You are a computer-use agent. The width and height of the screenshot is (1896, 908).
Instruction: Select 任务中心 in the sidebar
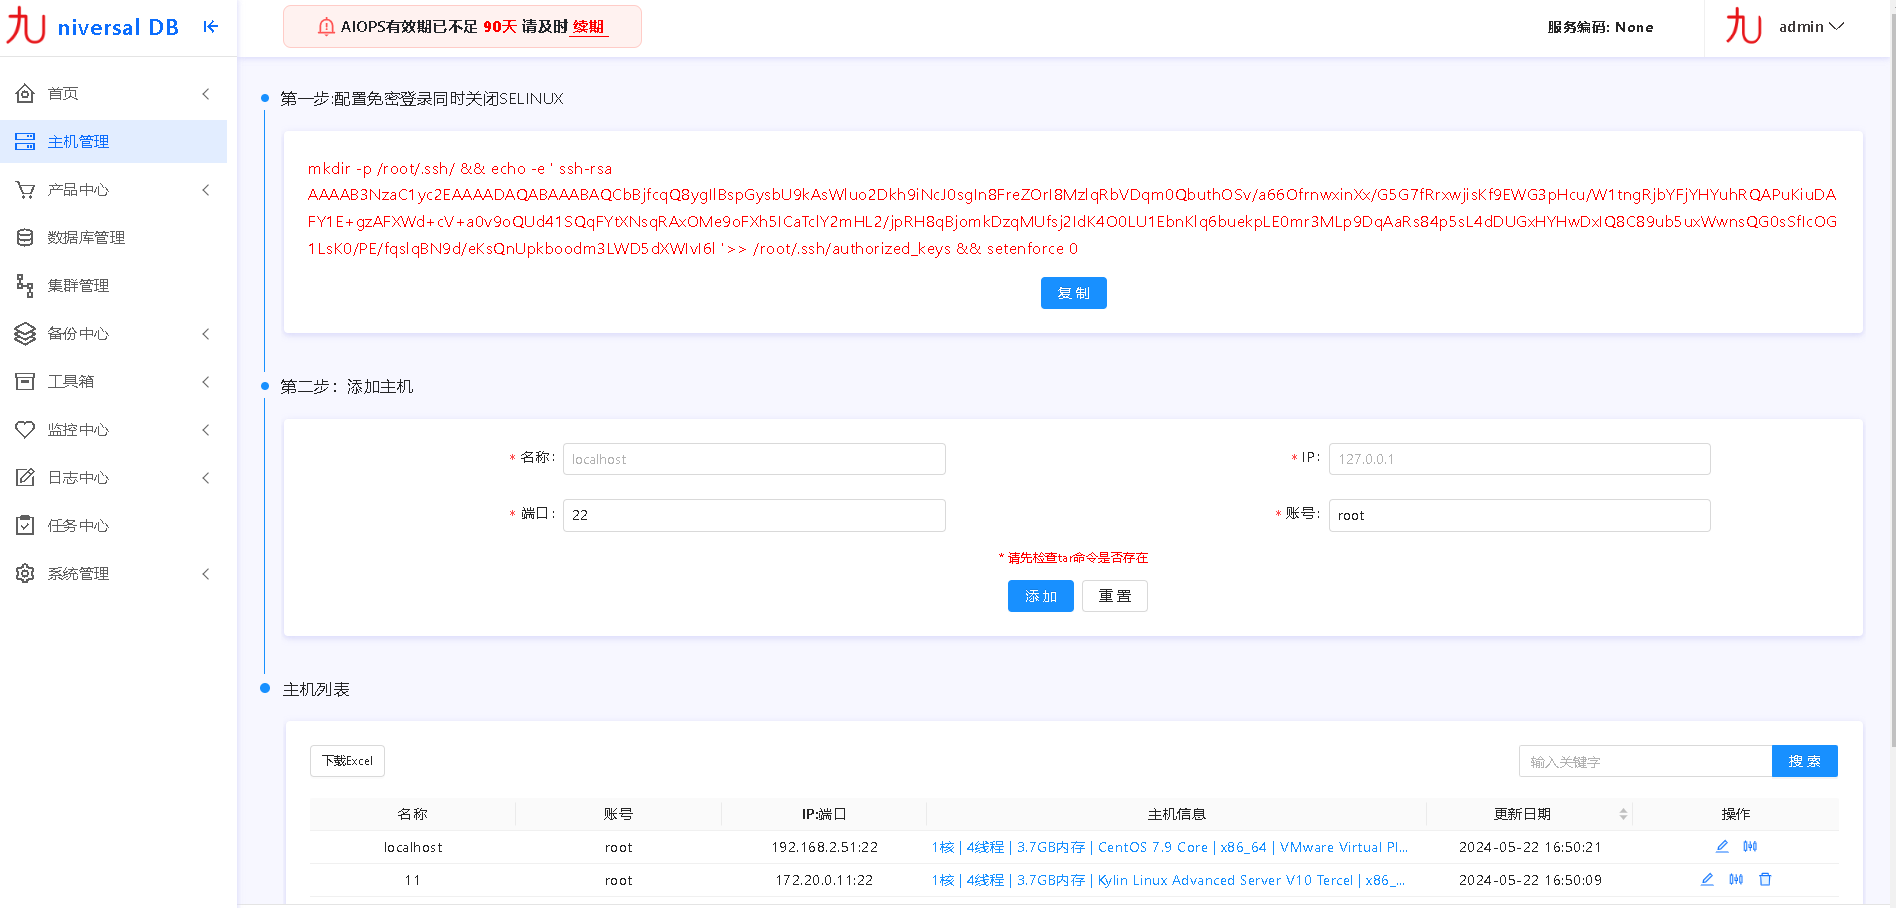coord(78,526)
